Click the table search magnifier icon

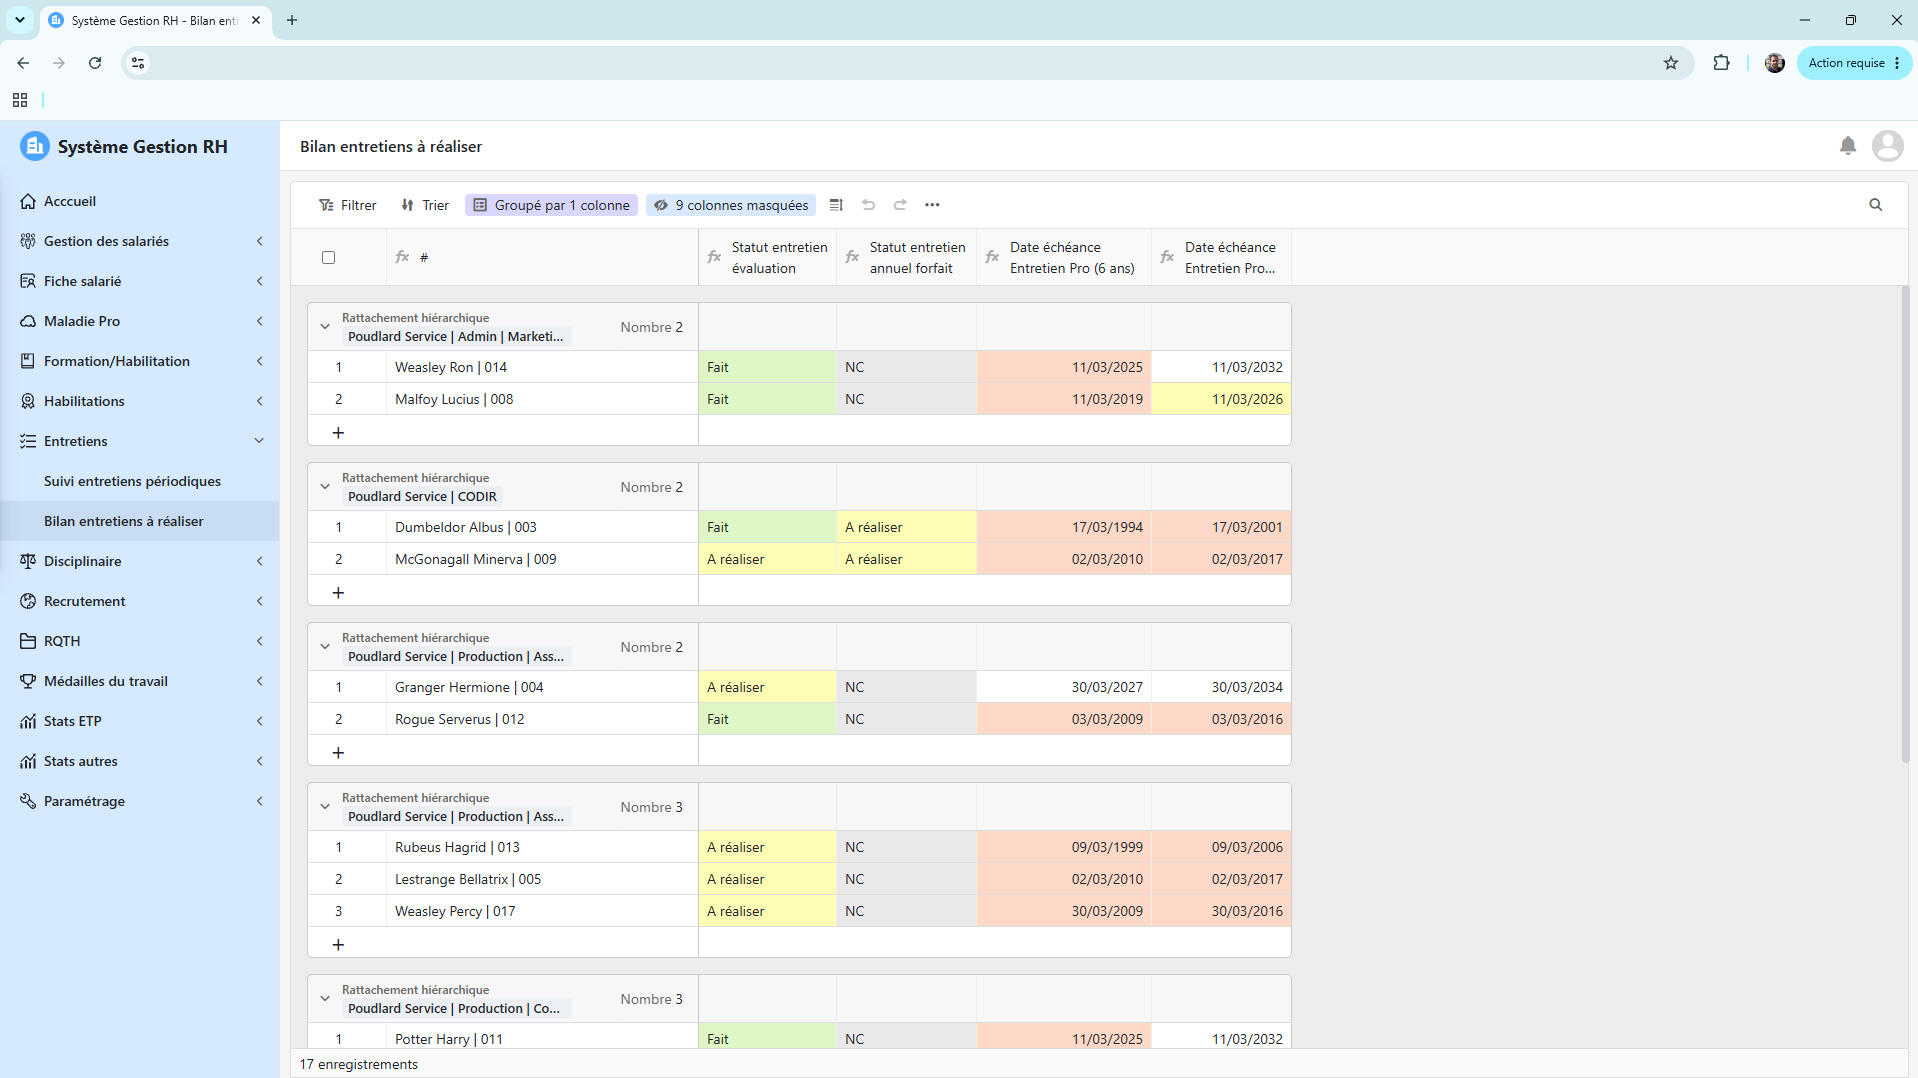click(1876, 205)
